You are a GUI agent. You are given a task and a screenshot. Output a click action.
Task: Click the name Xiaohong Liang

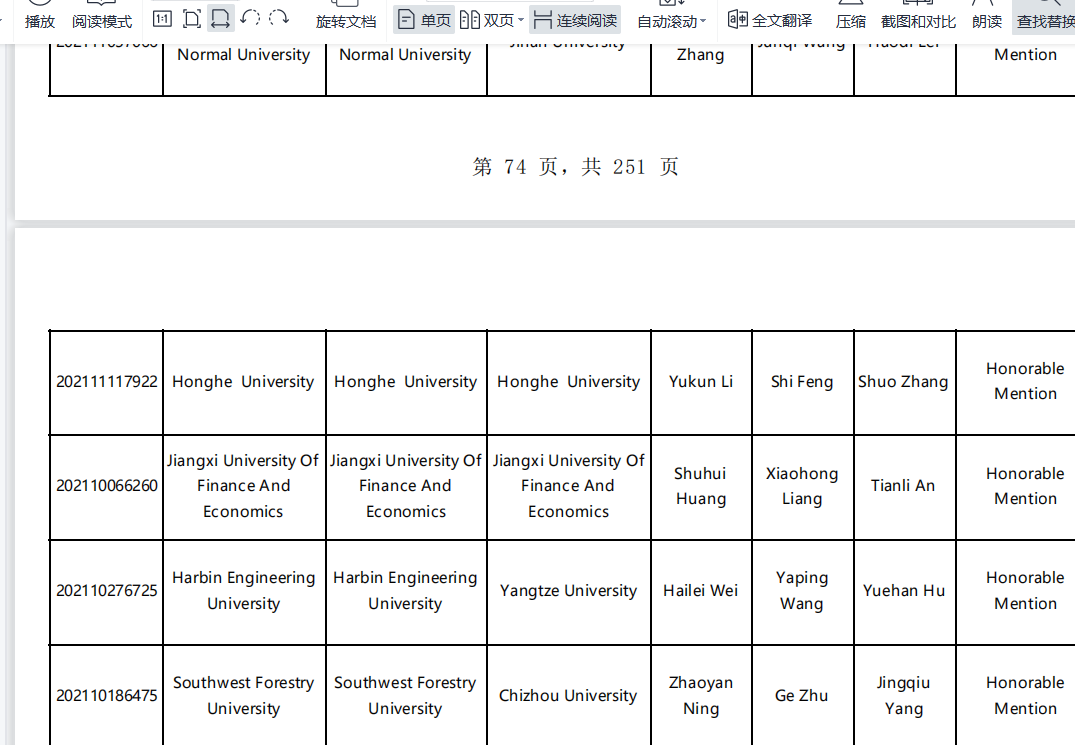[x=802, y=486]
